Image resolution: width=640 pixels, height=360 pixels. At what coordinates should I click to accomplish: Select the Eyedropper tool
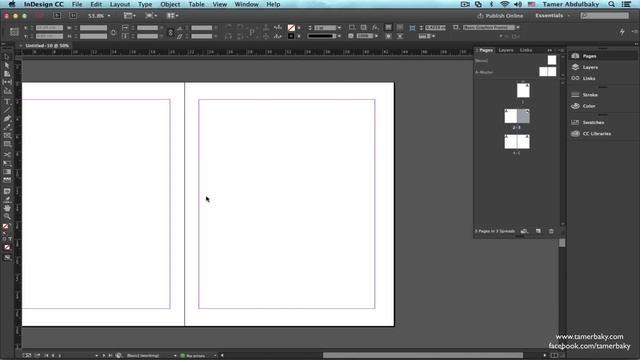pos(7,200)
